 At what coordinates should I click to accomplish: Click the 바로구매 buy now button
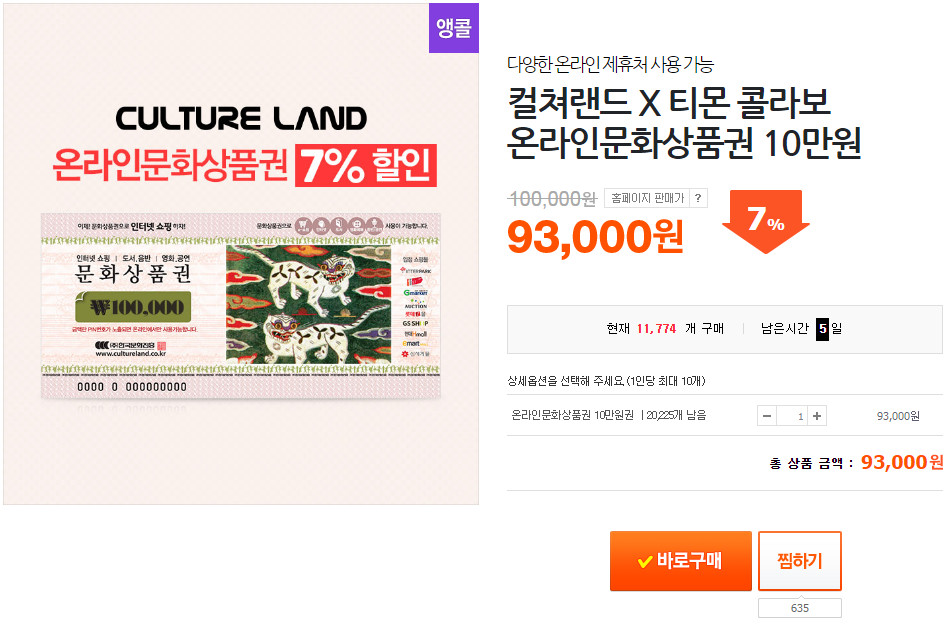(680, 560)
